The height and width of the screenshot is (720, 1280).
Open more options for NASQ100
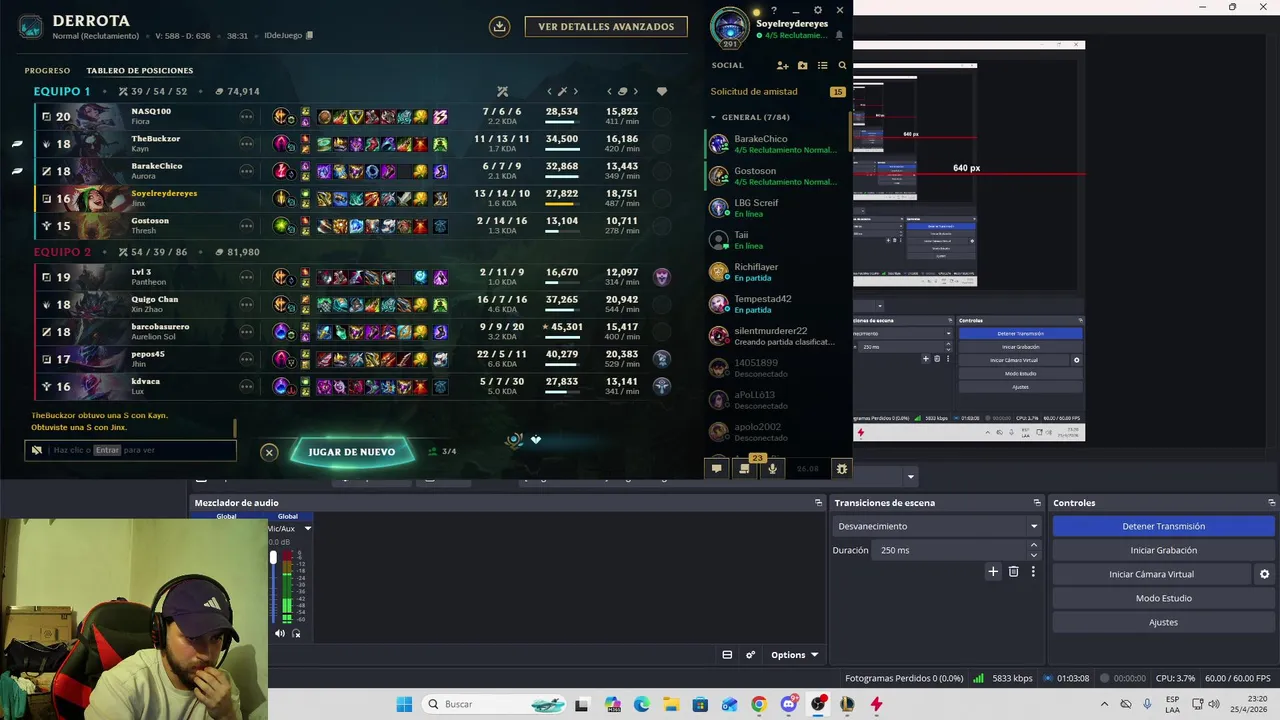246,117
